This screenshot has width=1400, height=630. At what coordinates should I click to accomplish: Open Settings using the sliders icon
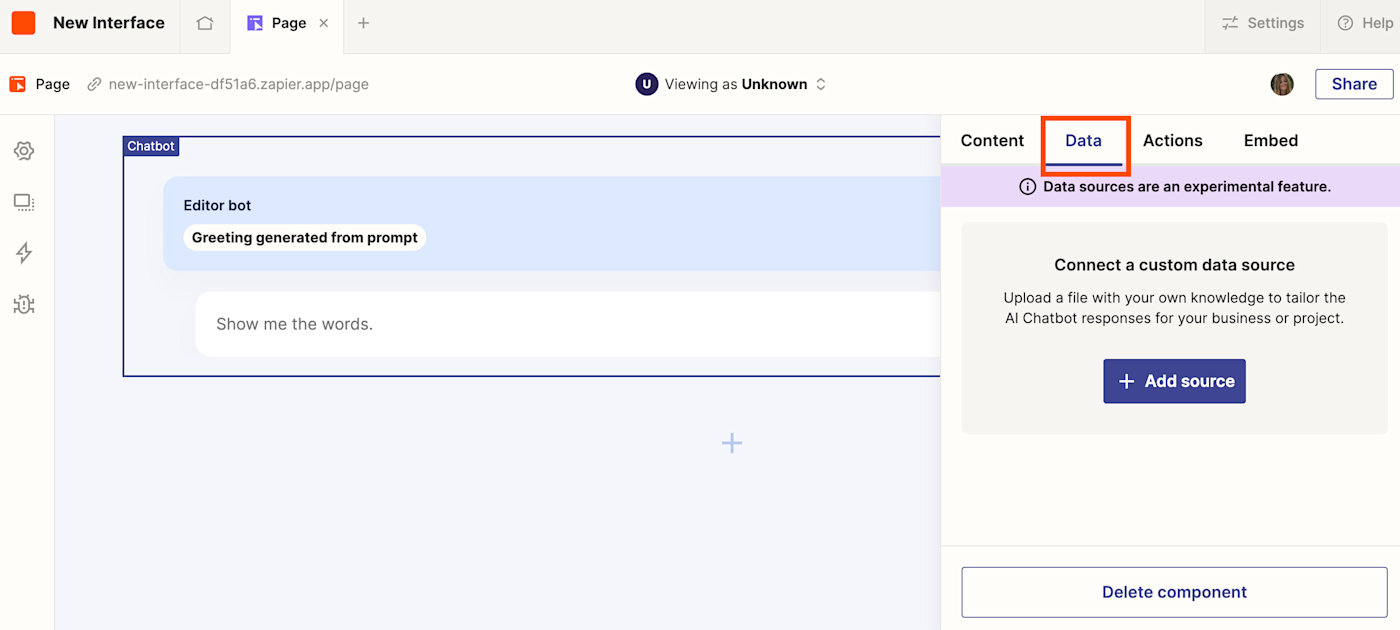pyautogui.click(x=1231, y=22)
